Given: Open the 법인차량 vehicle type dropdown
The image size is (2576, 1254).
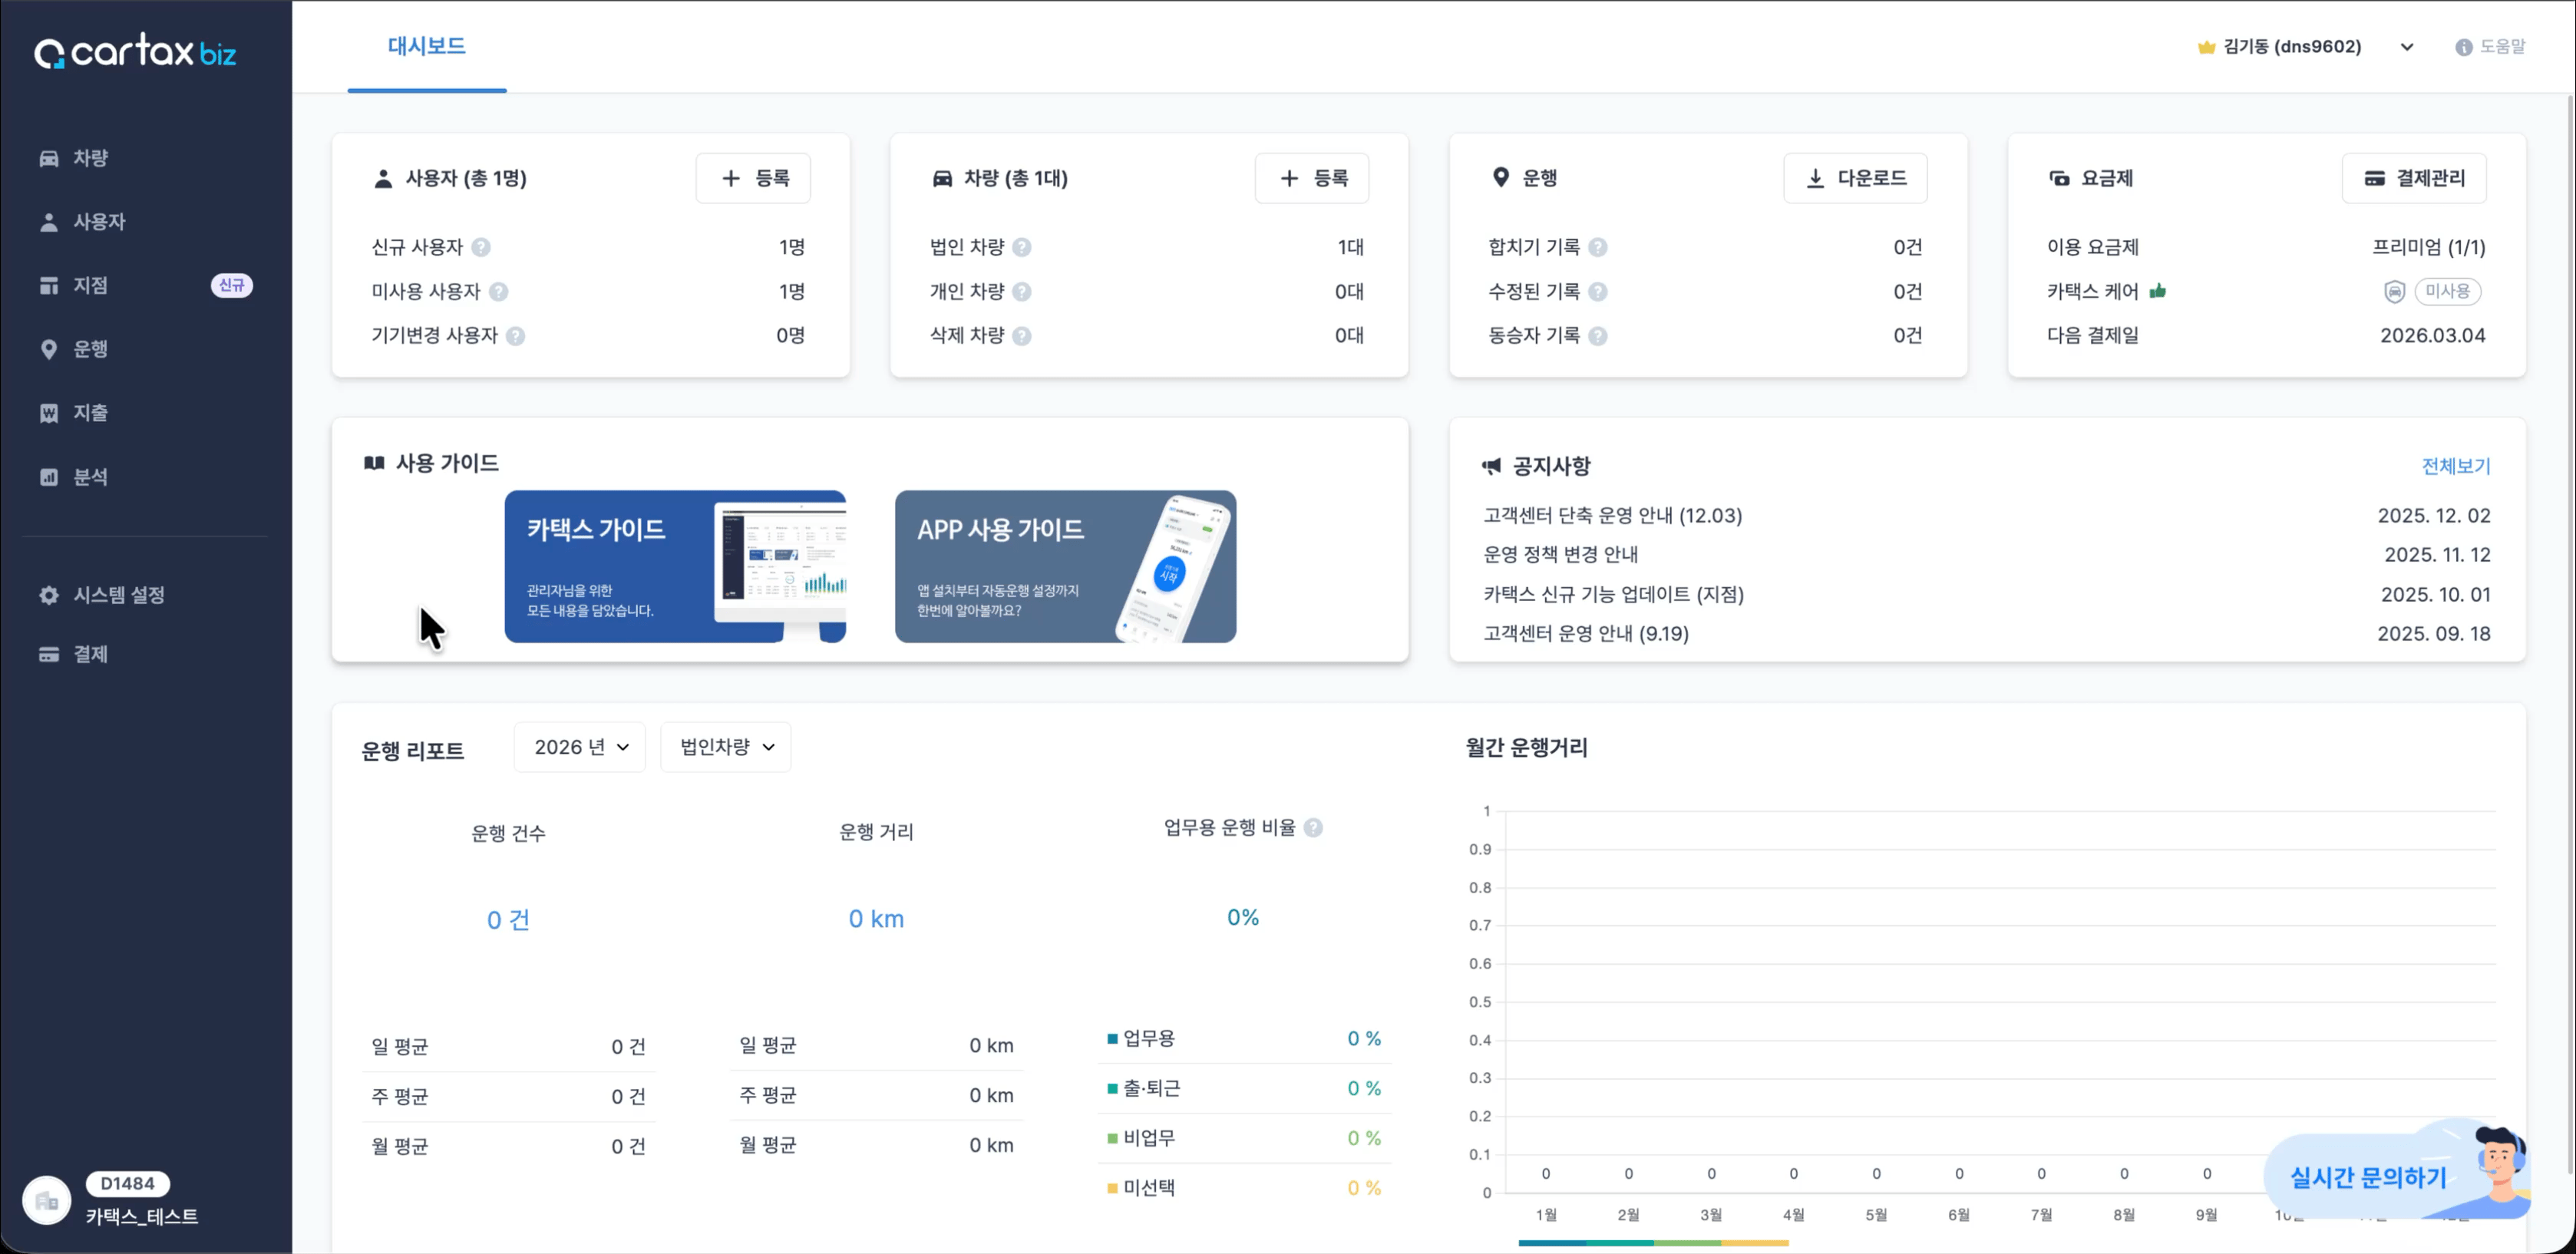Looking at the screenshot, I should tap(726, 747).
